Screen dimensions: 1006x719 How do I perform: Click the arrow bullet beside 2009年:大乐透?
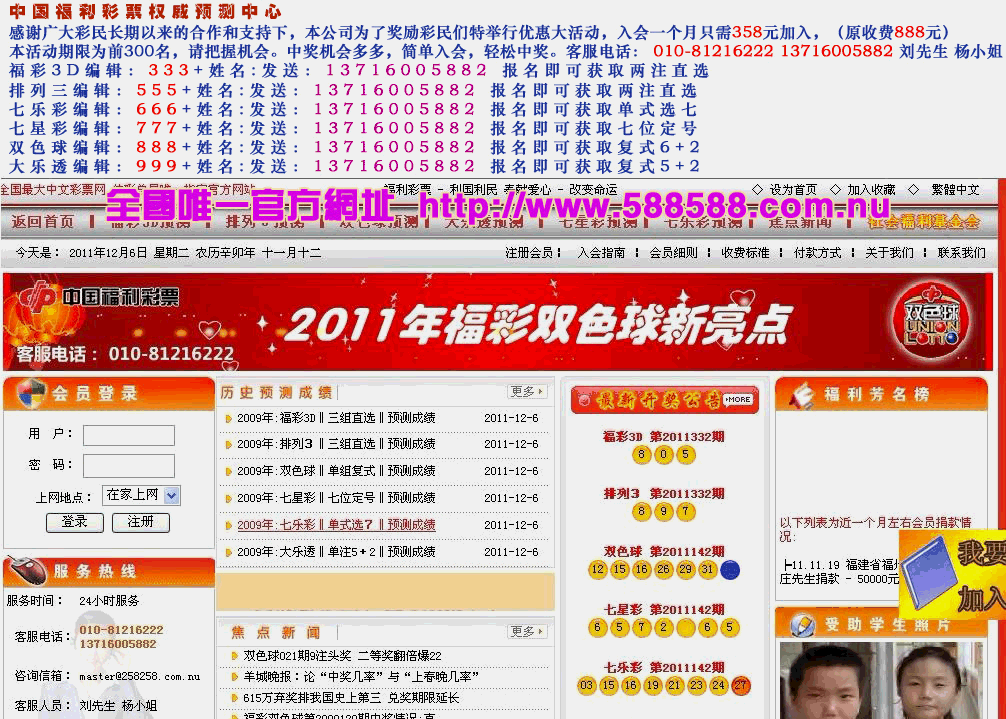tap(228, 552)
